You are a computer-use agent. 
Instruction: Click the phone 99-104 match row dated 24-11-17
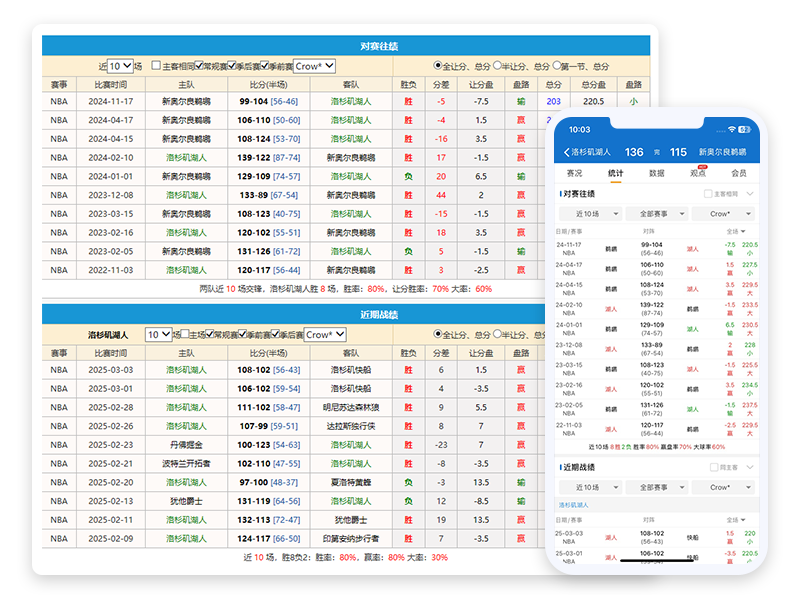coord(657,249)
